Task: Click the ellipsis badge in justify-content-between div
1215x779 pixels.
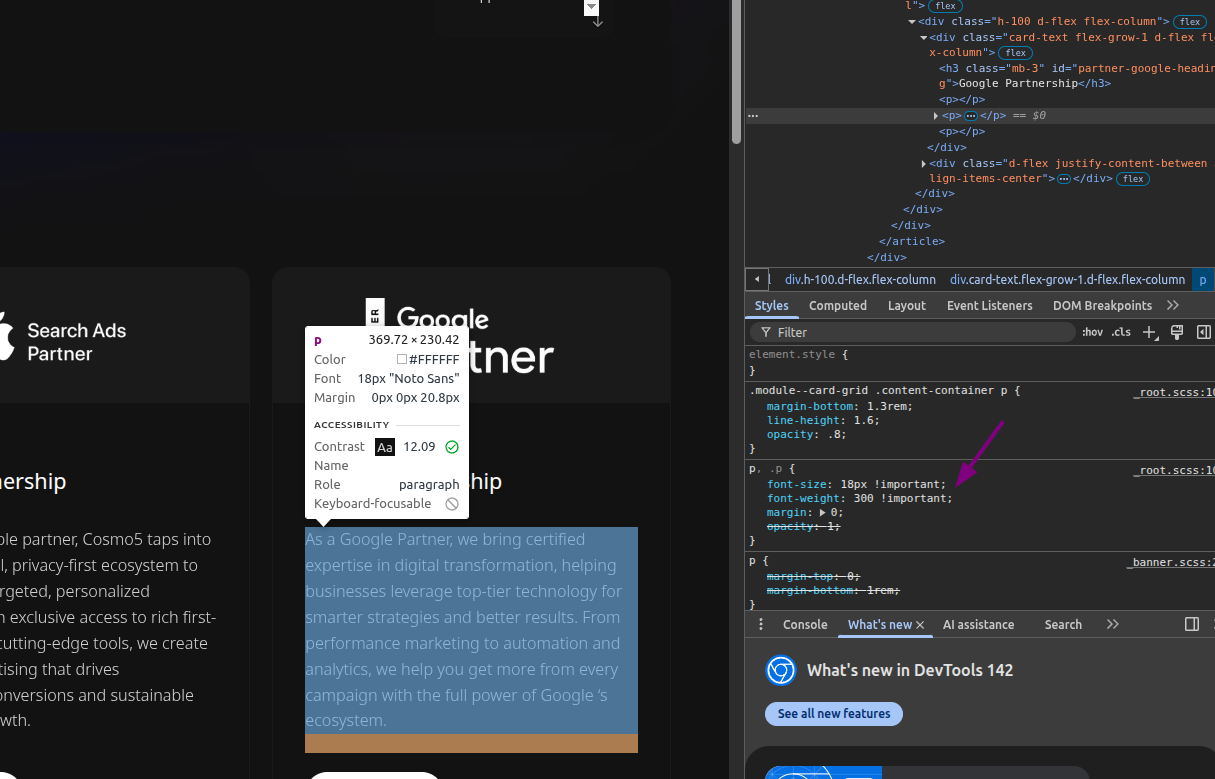Action: tap(1064, 179)
